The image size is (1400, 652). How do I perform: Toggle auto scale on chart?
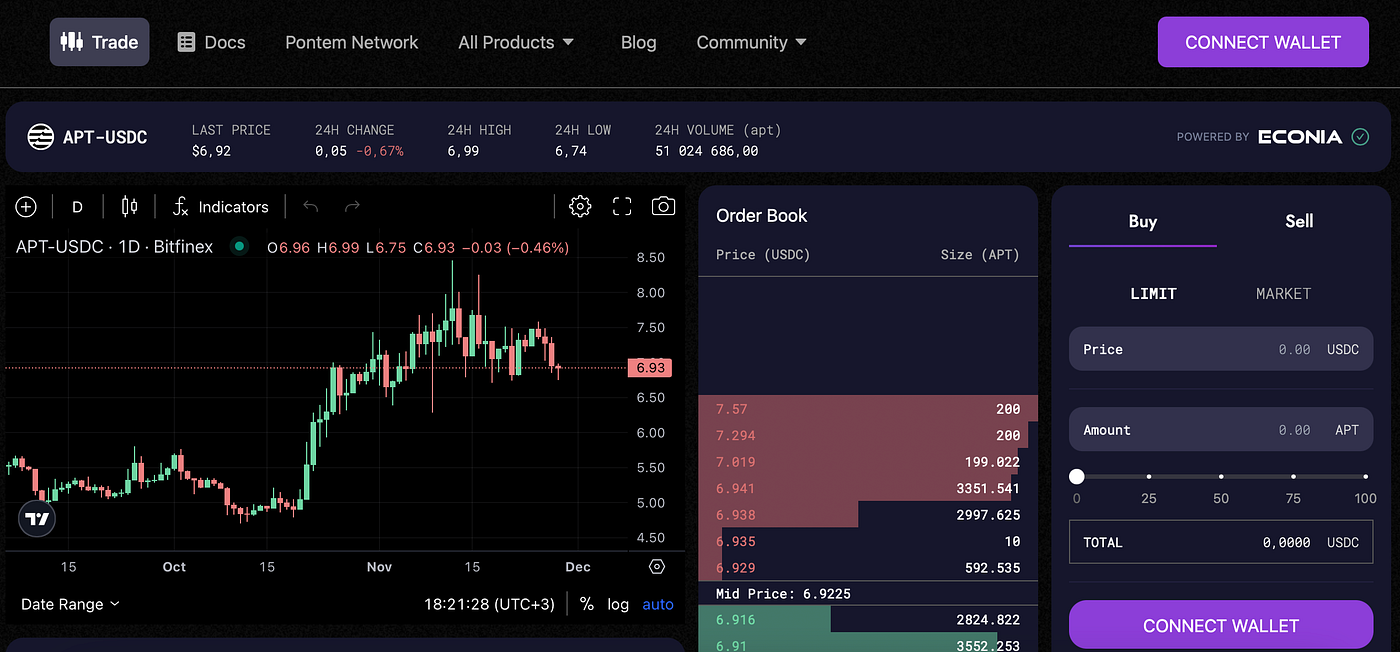tap(658, 604)
